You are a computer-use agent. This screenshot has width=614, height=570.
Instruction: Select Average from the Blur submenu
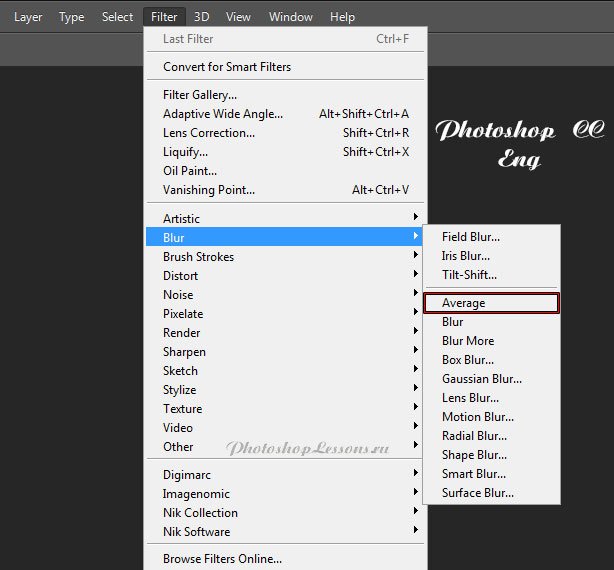[464, 303]
